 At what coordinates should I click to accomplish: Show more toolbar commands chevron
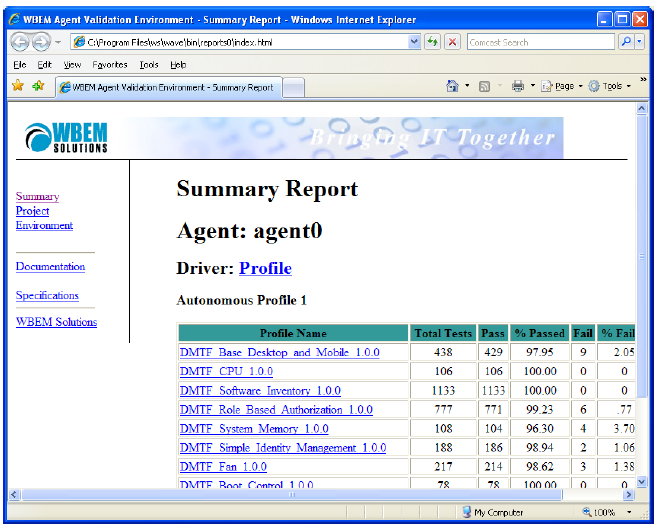click(643, 79)
